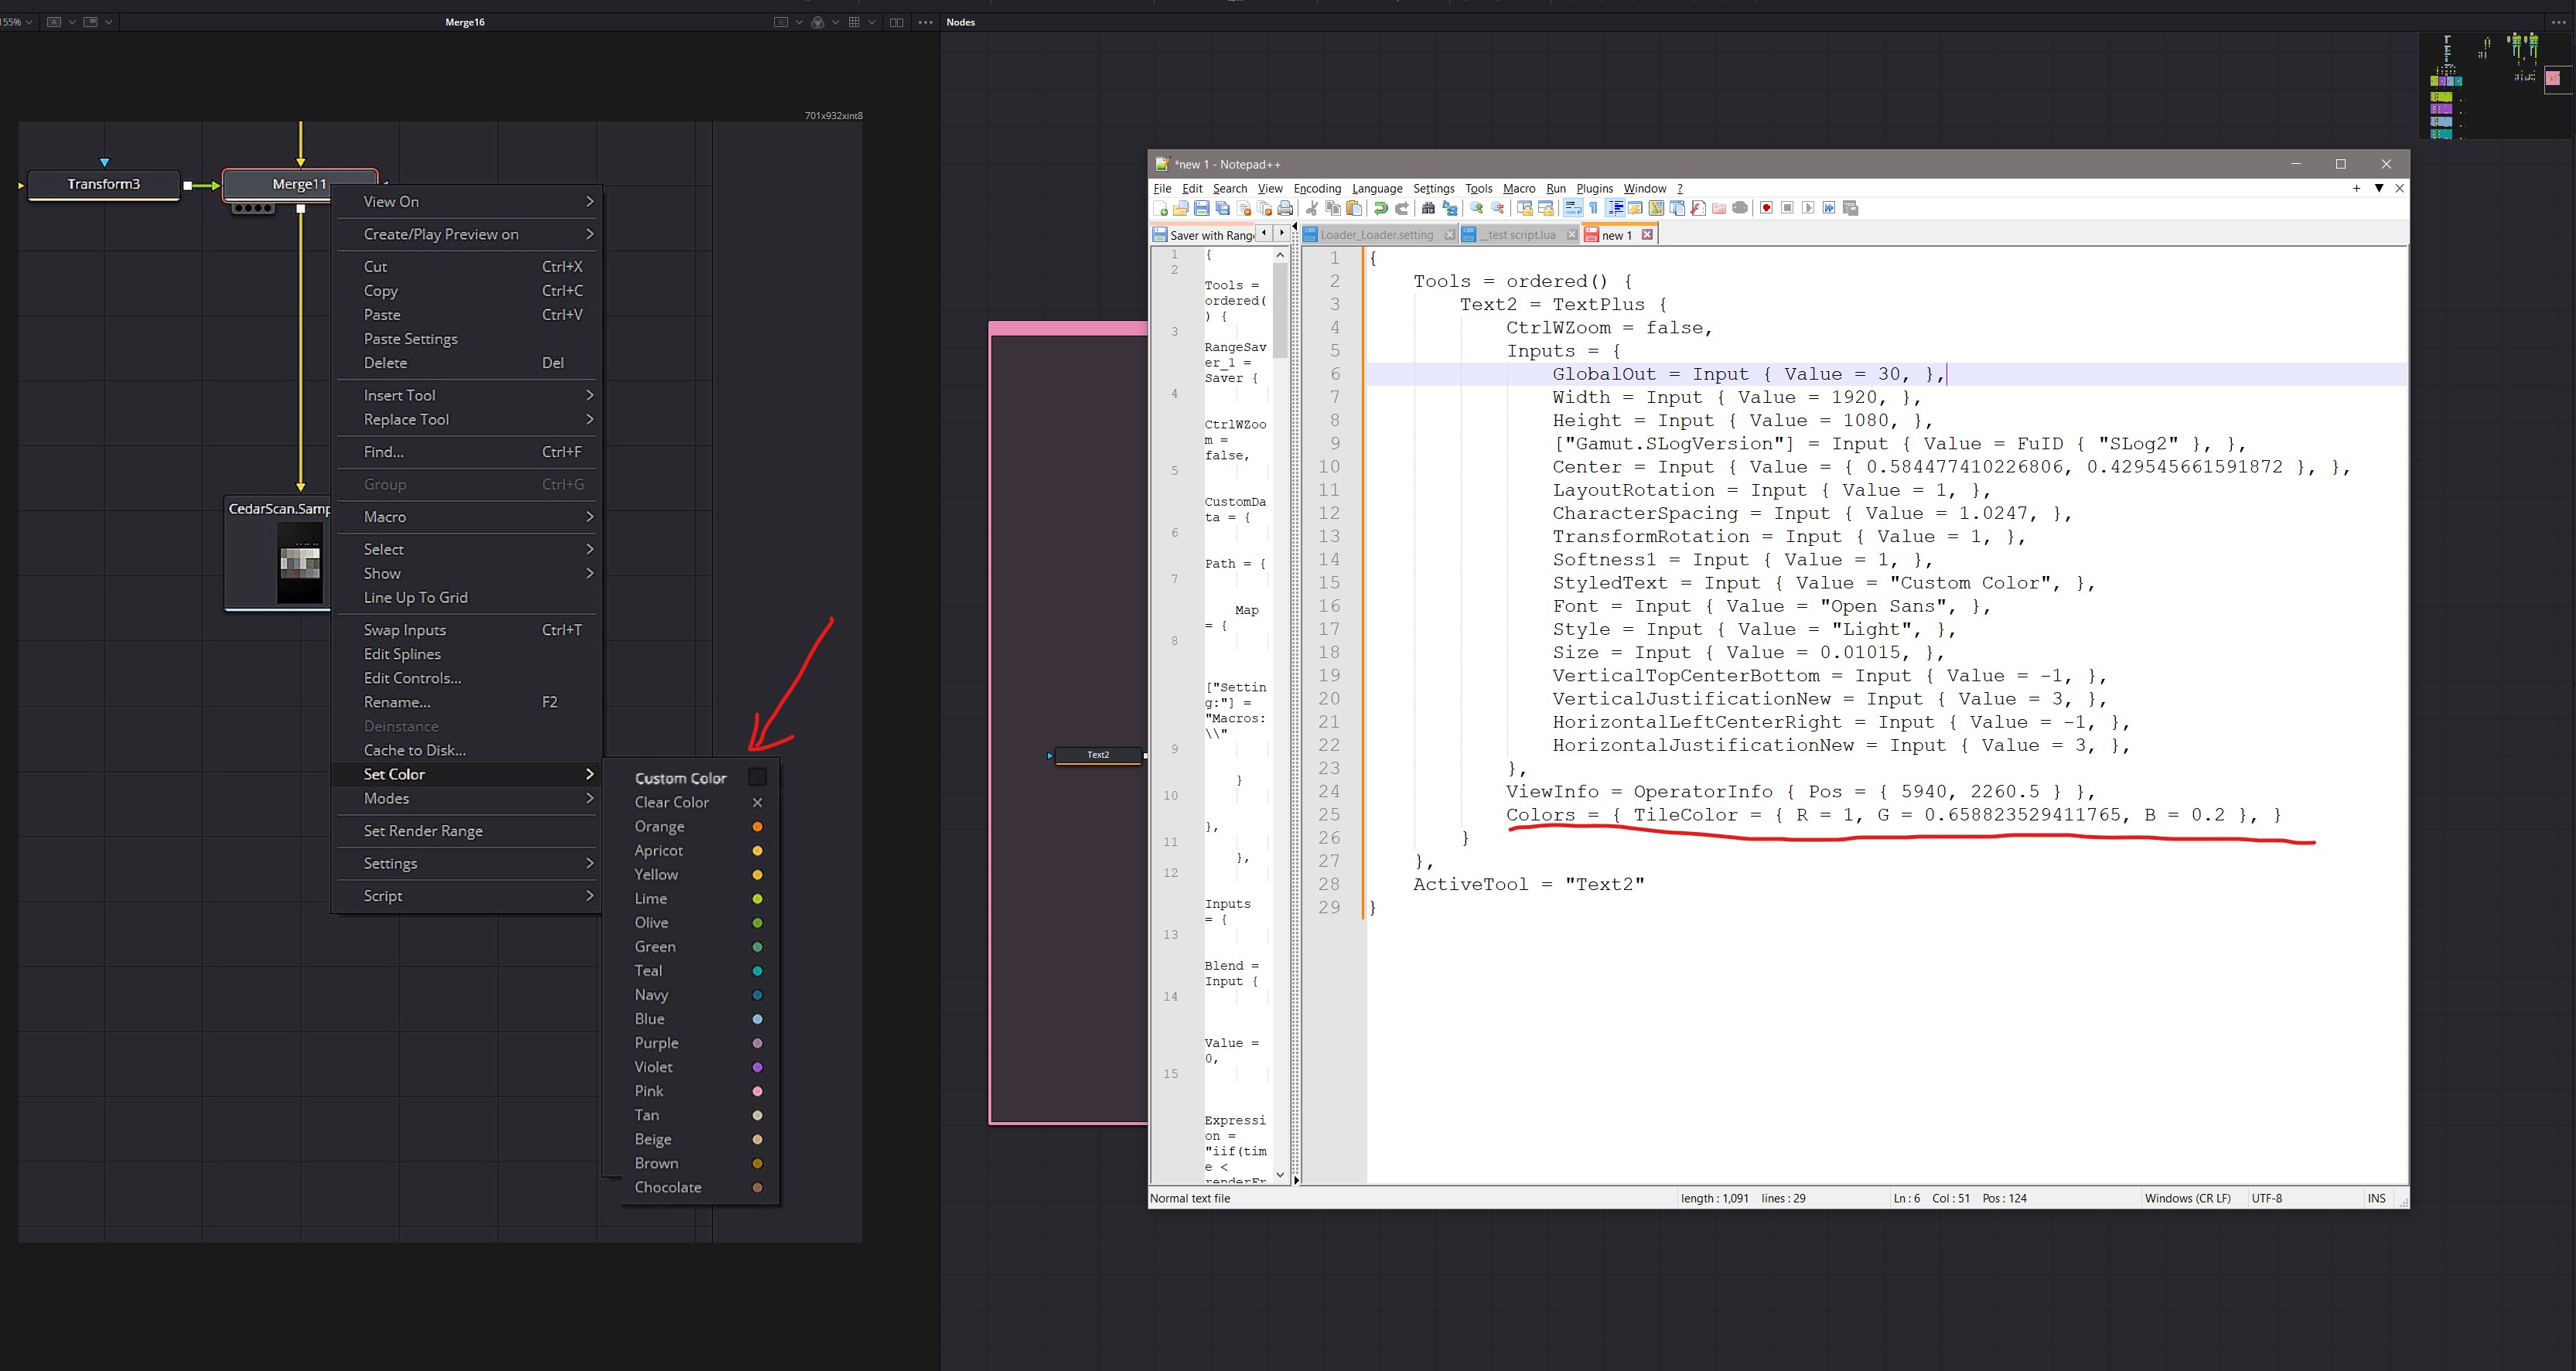Click the Save All icon in Notepad++
The width and height of the screenshot is (2576, 1371).
click(1223, 208)
